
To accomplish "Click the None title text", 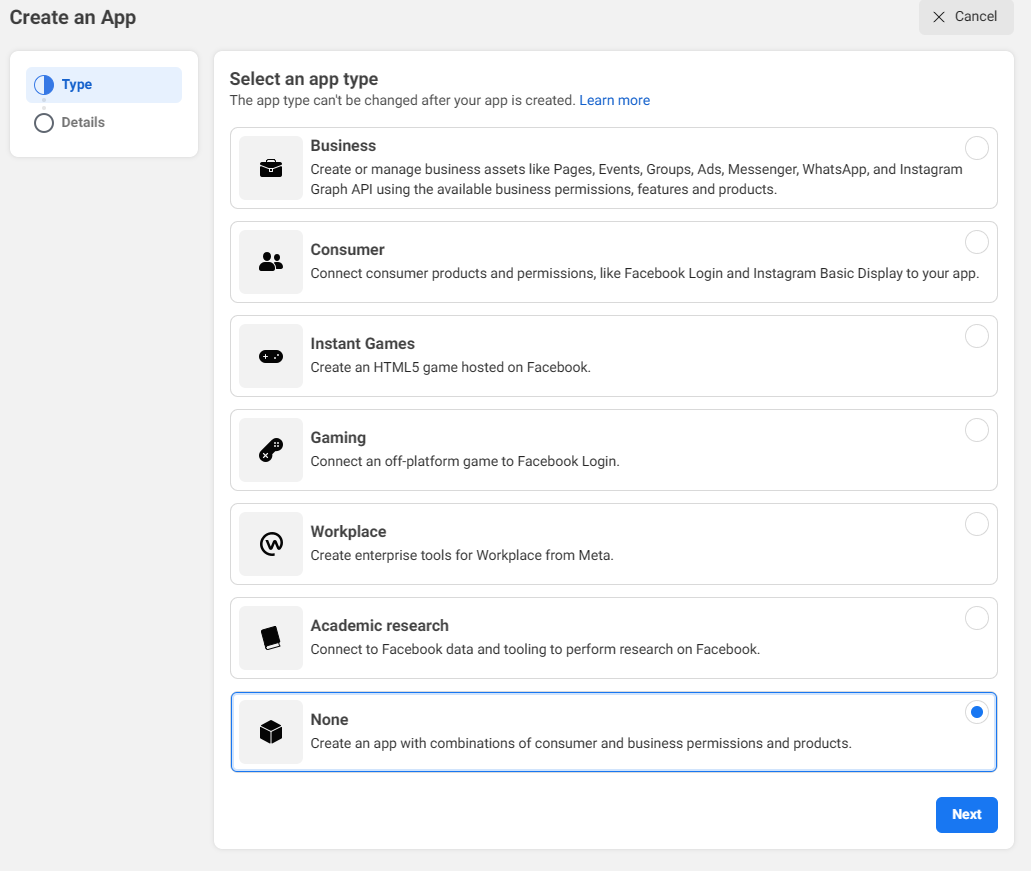I will (329, 720).
